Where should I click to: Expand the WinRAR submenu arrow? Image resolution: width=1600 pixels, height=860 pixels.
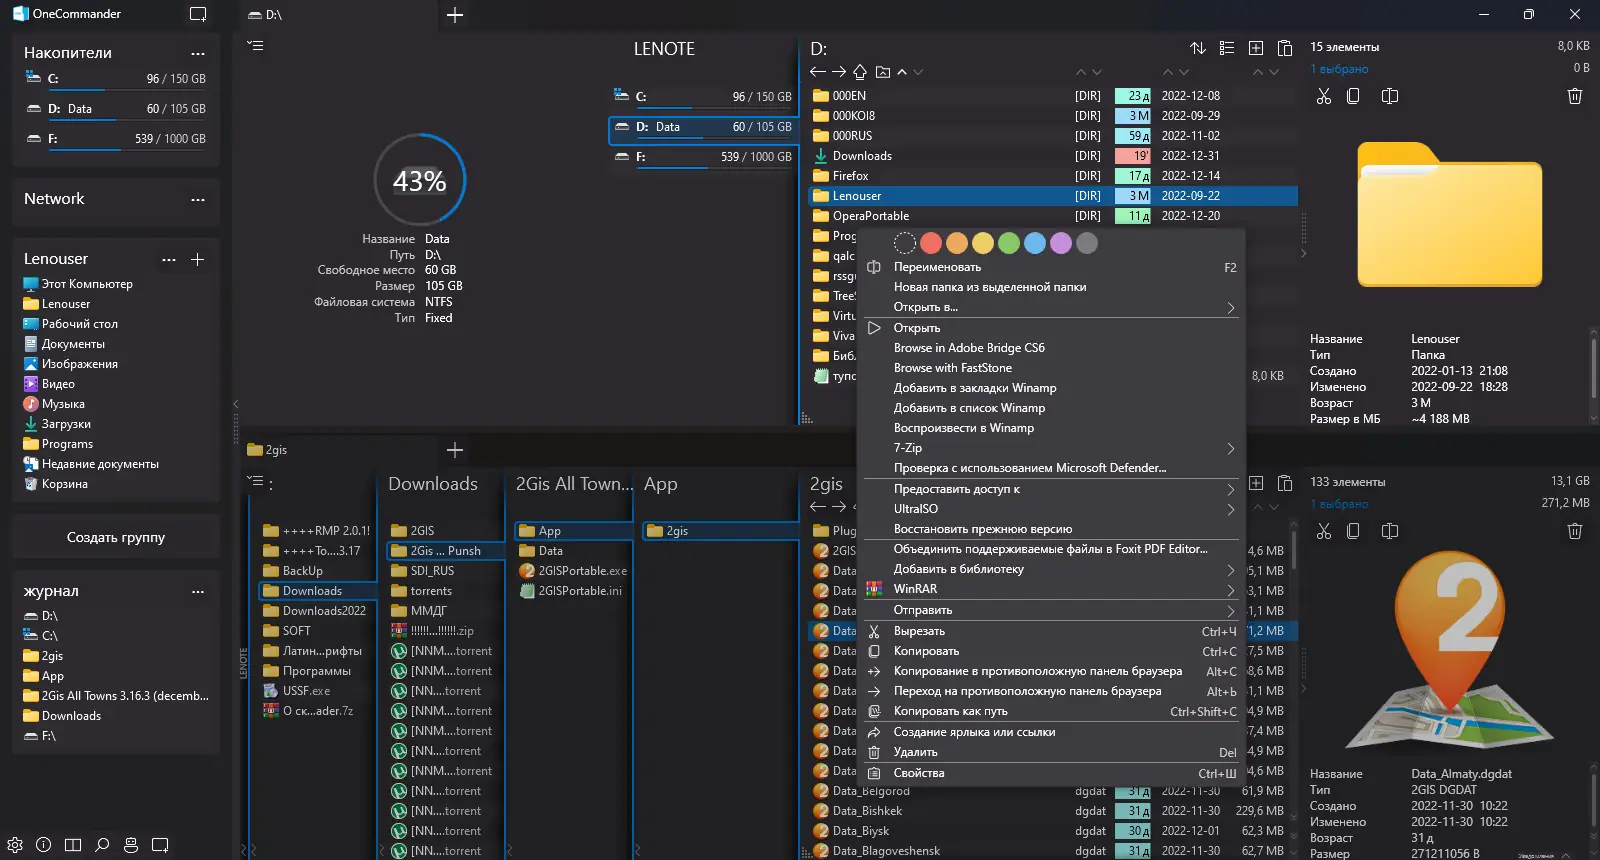(1231, 590)
